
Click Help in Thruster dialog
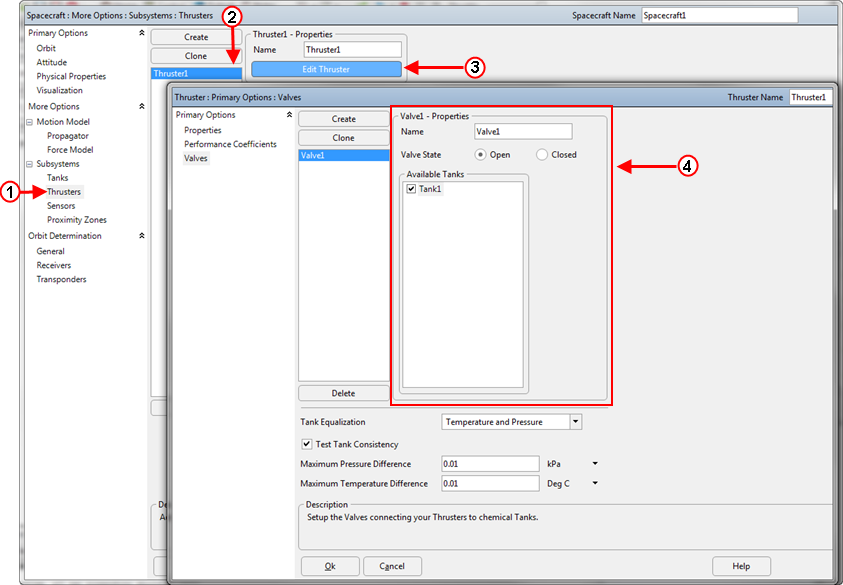(x=741, y=566)
